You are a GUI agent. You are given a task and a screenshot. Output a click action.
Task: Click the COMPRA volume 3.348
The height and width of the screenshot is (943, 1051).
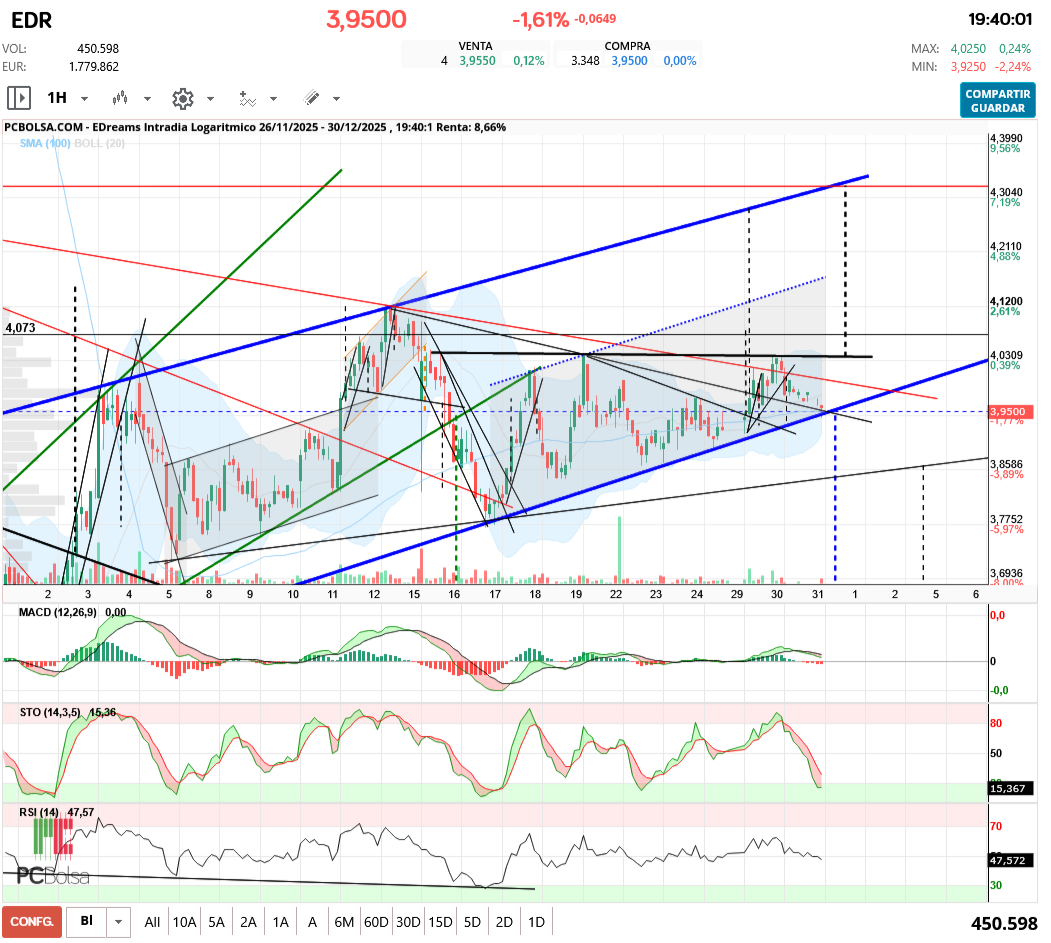tap(585, 61)
